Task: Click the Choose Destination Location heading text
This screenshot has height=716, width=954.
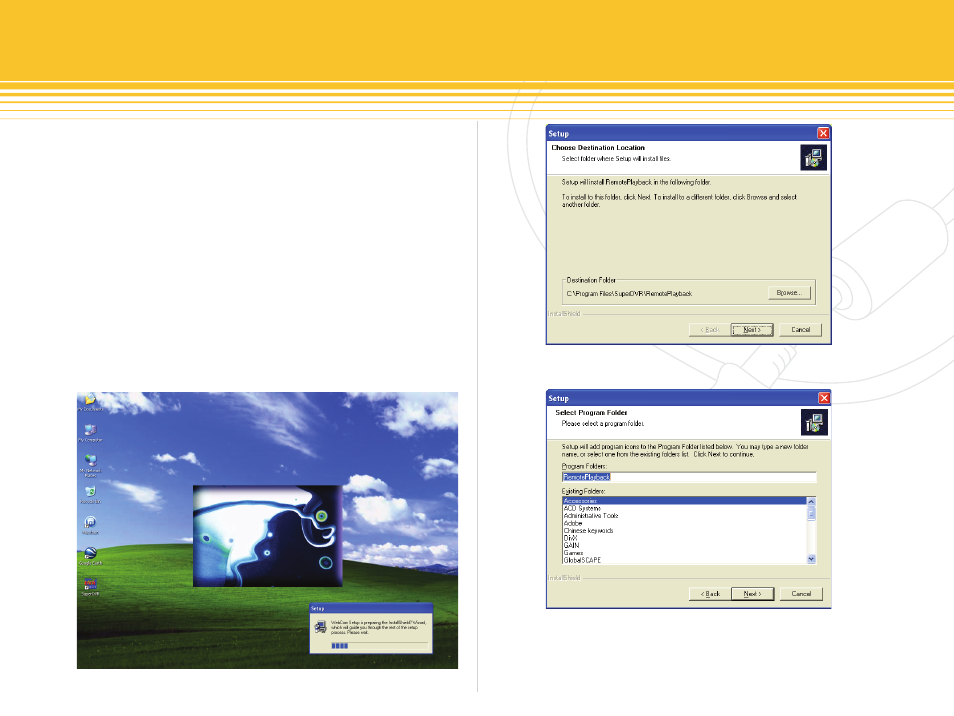Action: 598,147
